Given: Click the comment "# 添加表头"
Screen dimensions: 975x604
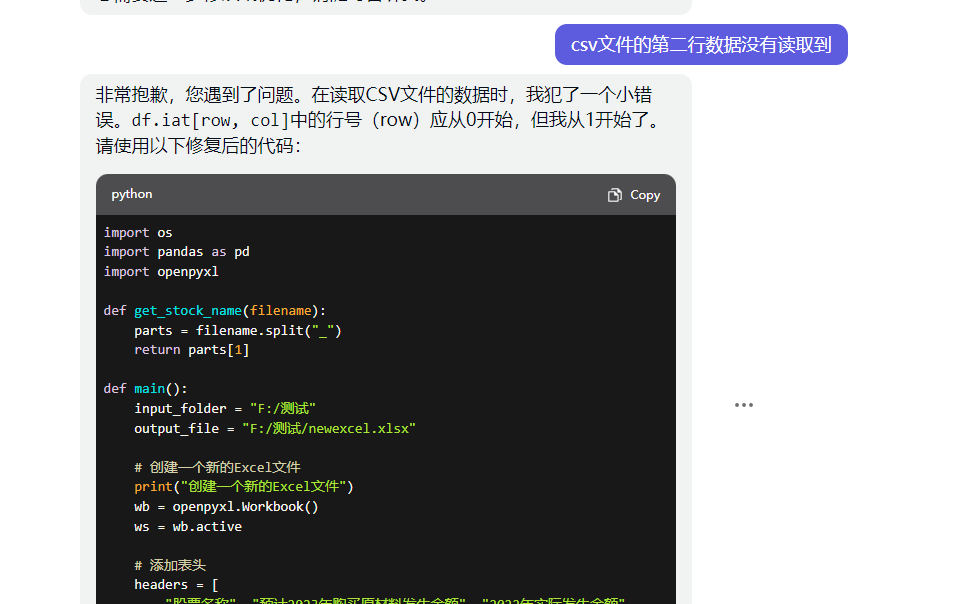Looking at the screenshot, I should (170, 565).
